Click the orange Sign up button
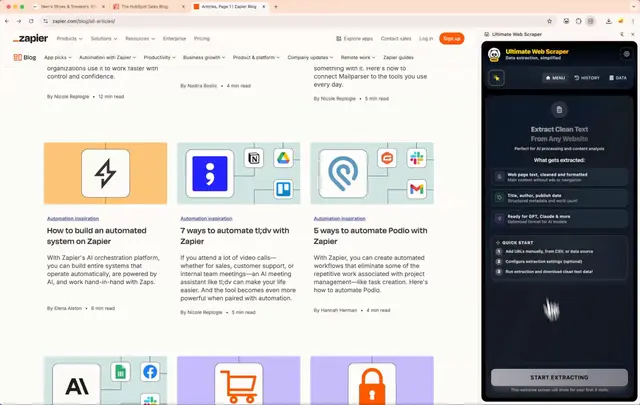This screenshot has height=405, width=640. coord(451,38)
